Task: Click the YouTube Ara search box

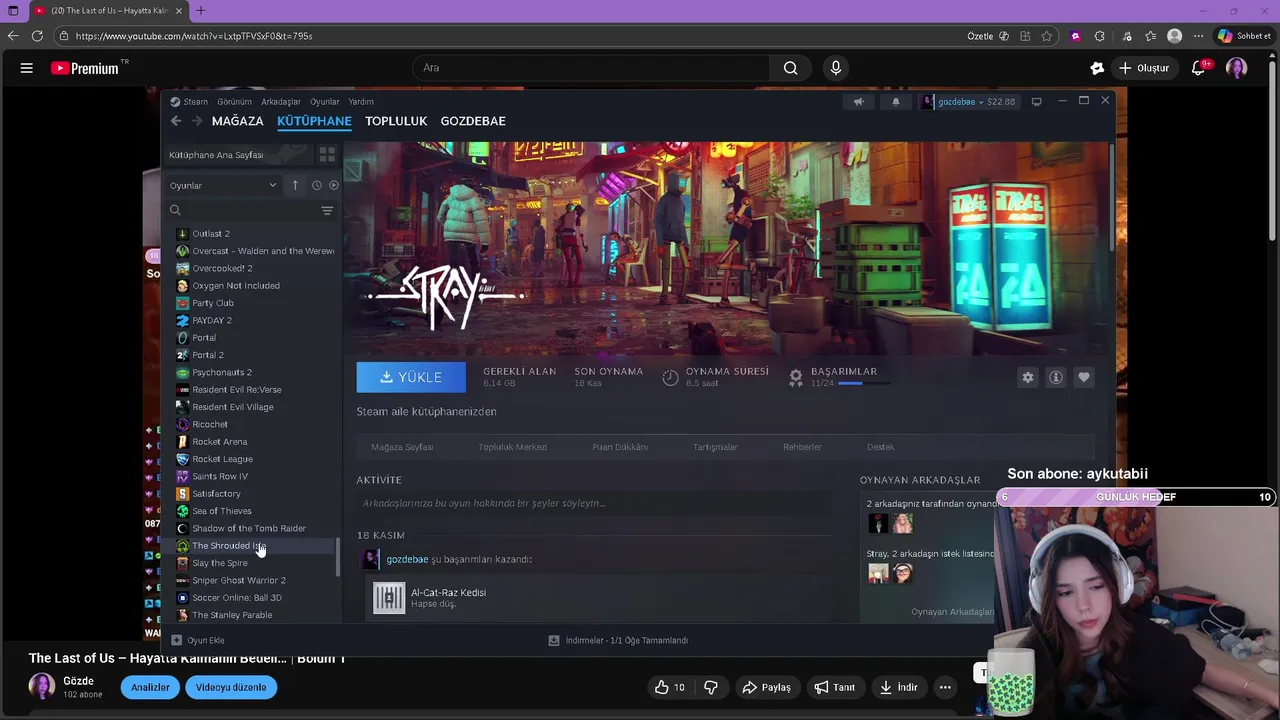Action: 590,68
